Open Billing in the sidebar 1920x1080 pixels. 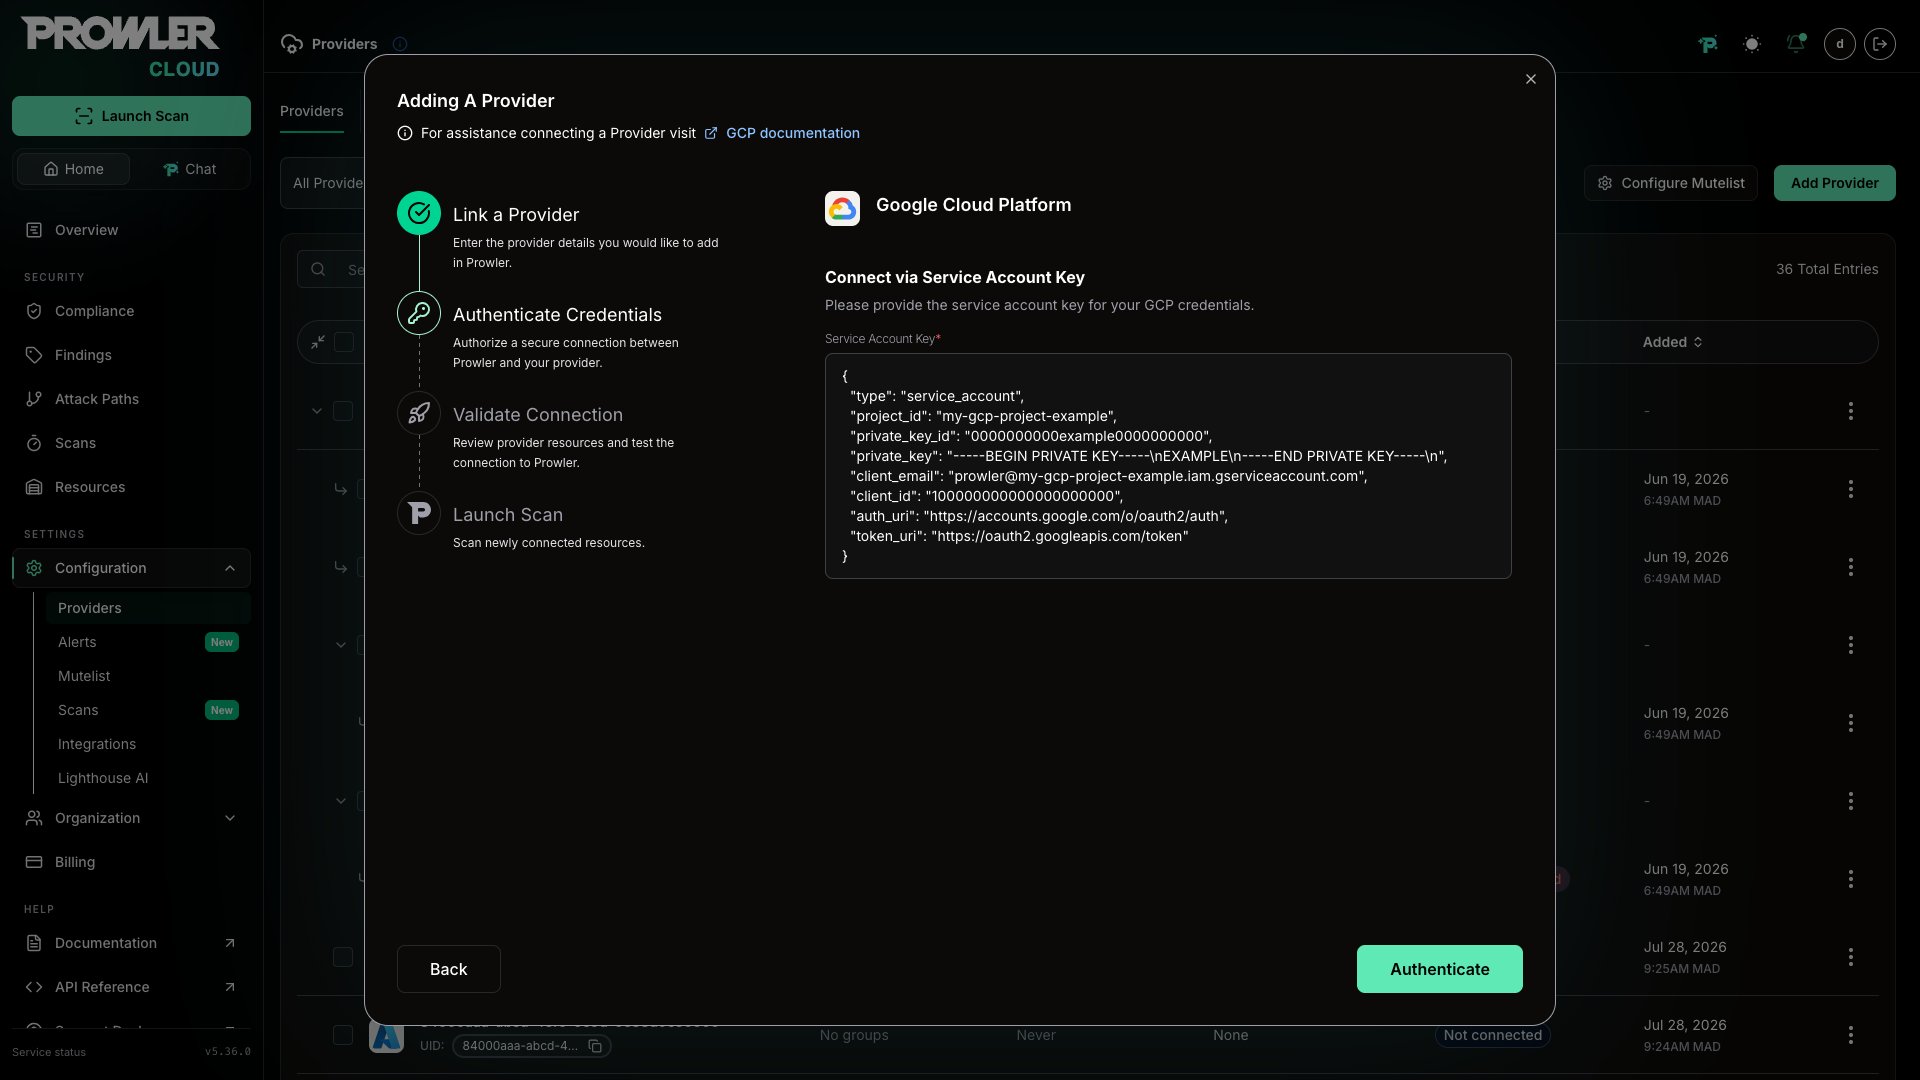click(75, 862)
